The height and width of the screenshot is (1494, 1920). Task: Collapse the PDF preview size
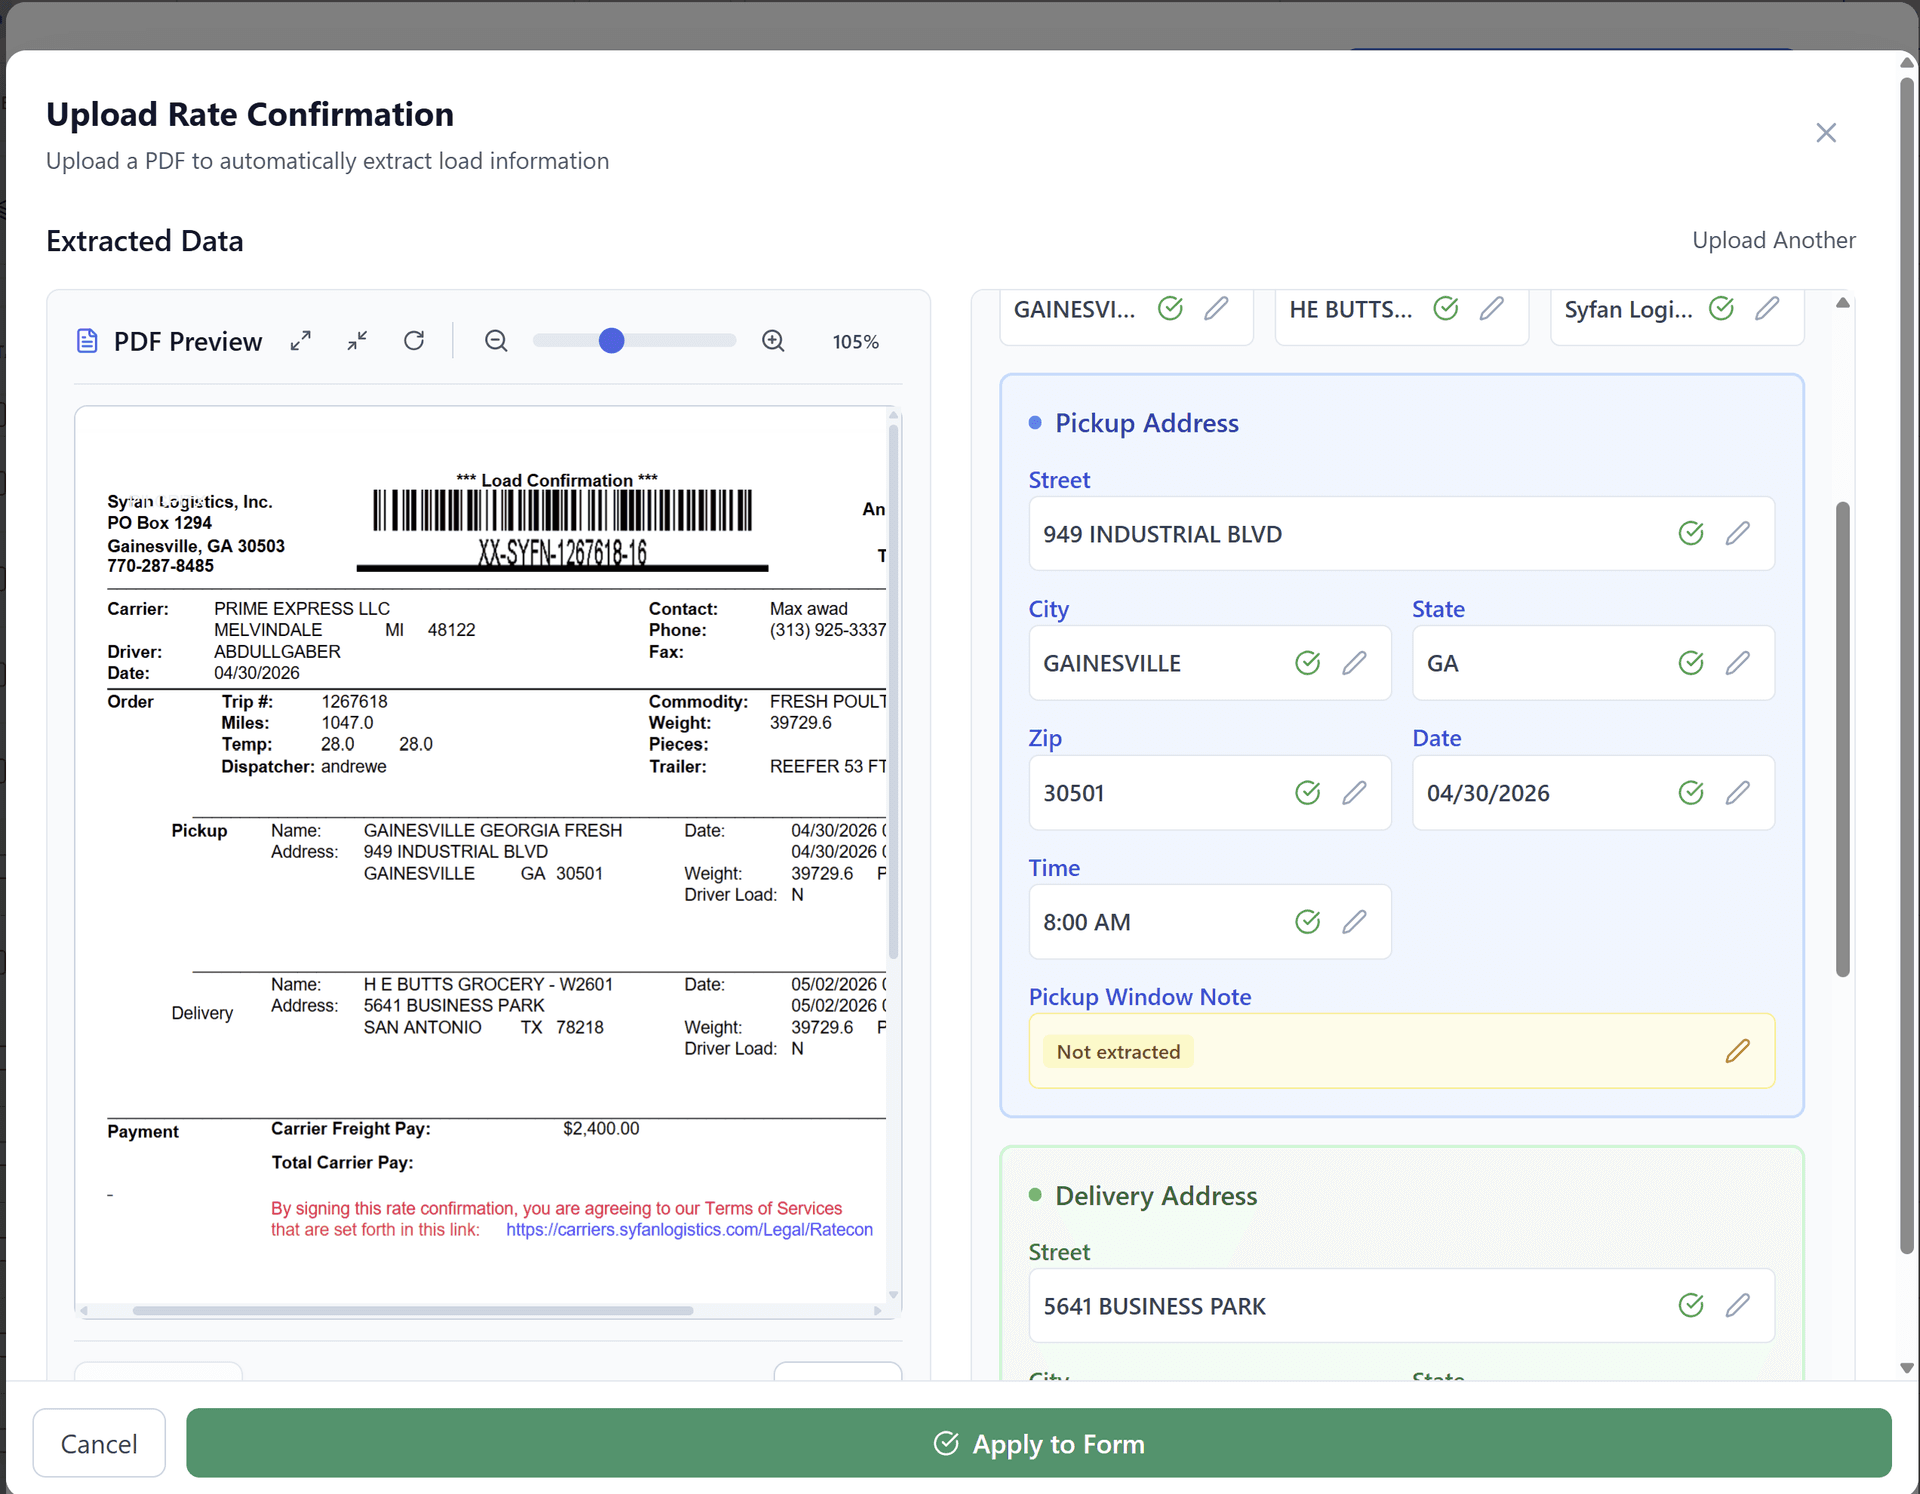357,341
